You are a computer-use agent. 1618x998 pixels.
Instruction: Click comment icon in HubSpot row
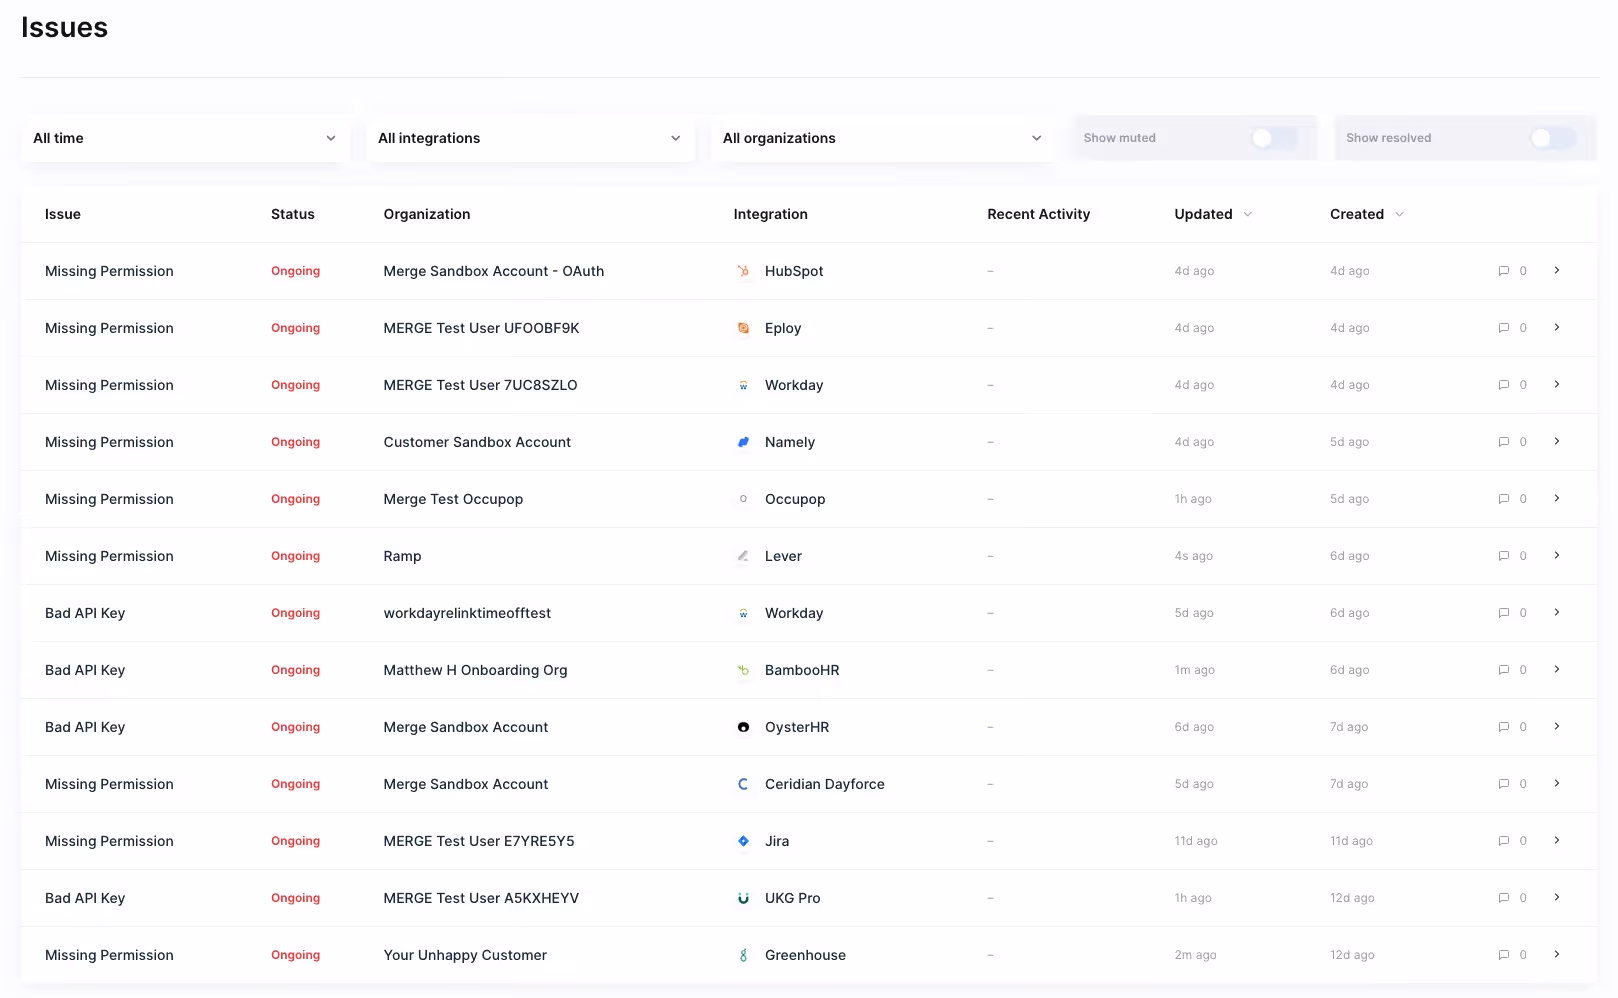coord(1503,271)
